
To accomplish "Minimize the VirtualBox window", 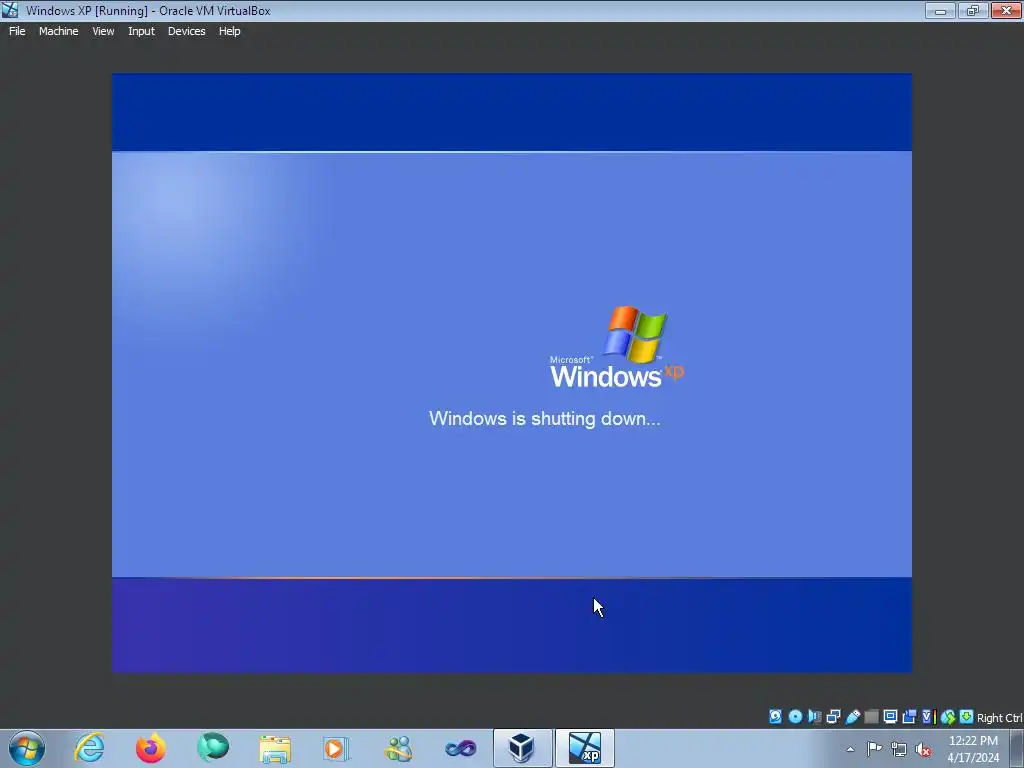I will point(940,10).
